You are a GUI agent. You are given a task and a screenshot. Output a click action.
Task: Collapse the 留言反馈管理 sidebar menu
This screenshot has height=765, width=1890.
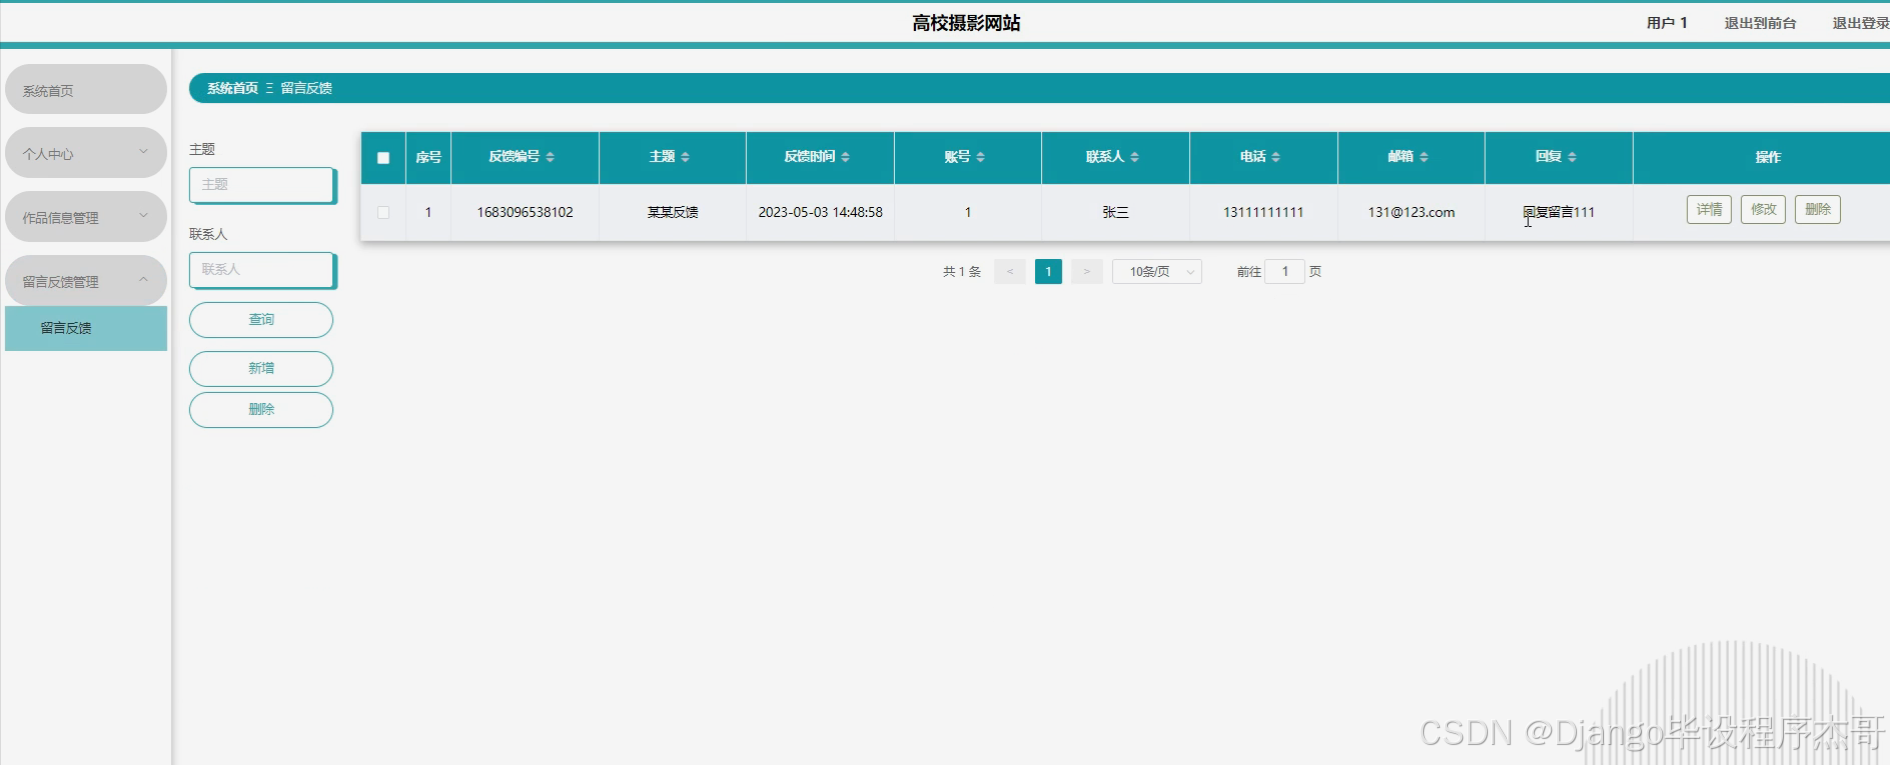point(86,281)
